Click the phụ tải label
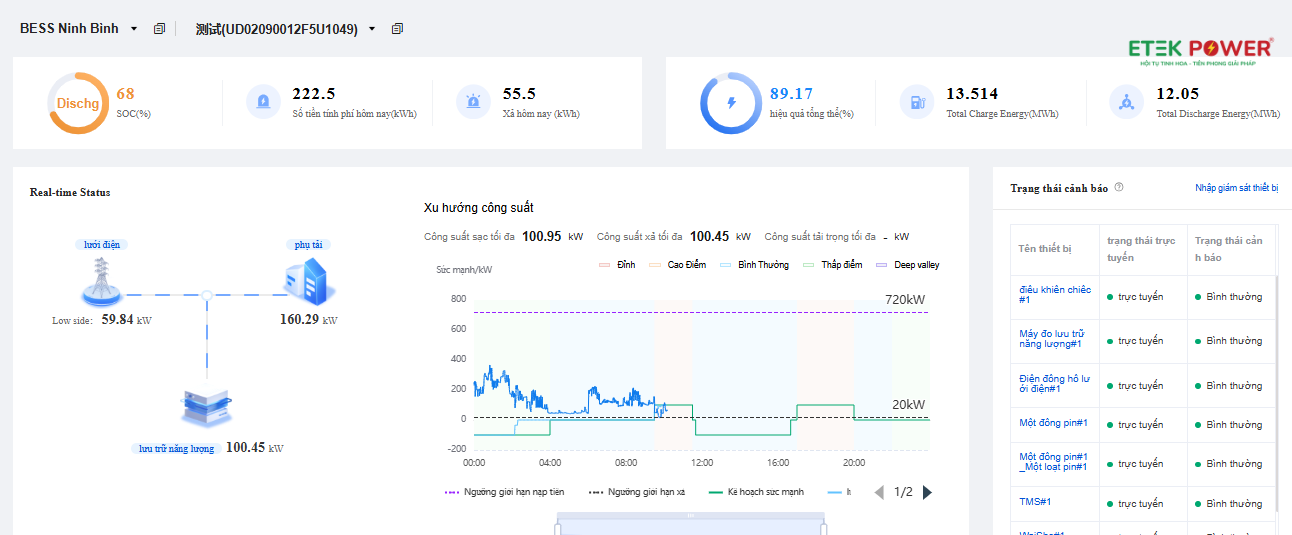Image resolution: width=1292 pixels, height=535 pixels. 308,244
